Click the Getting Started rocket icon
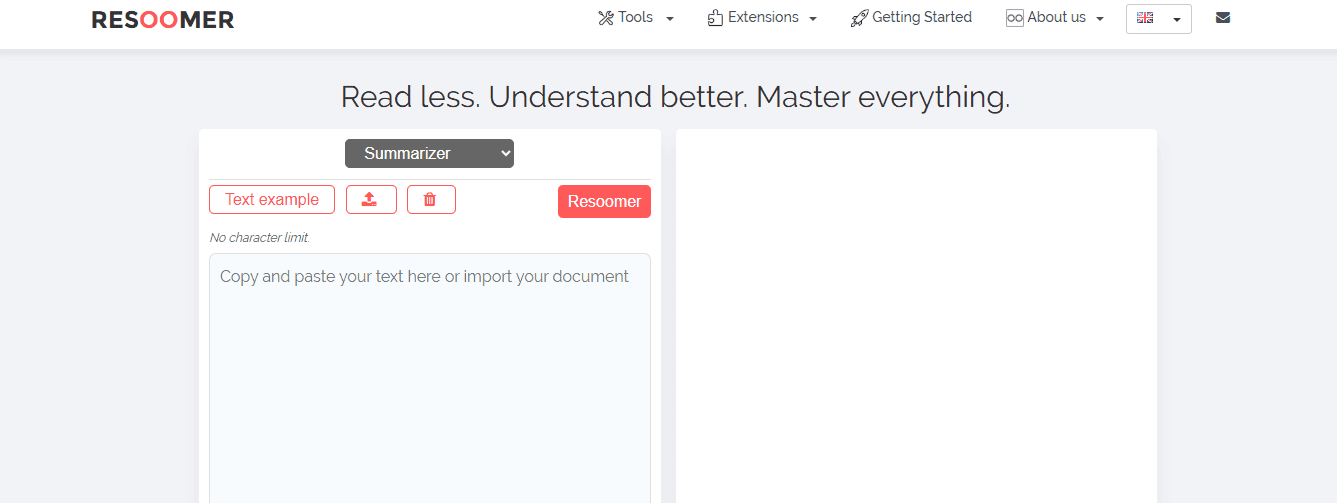This screenshot has width=1337, height=503. point(859,17)
